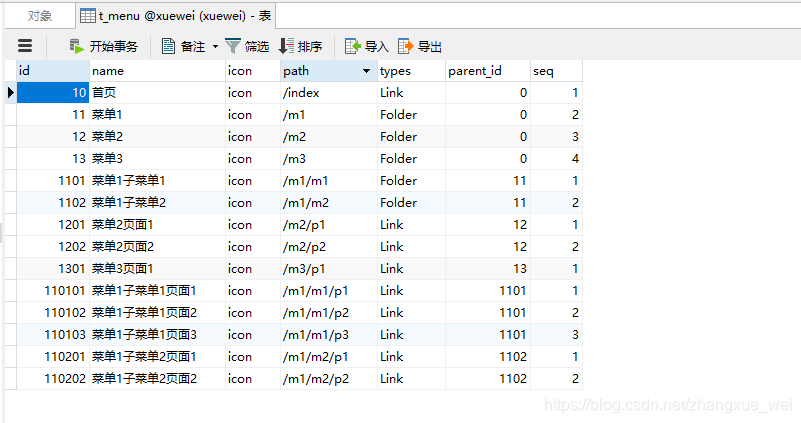Click the id column header
Screen dimensions: 801x423
[x=53, y=71]
